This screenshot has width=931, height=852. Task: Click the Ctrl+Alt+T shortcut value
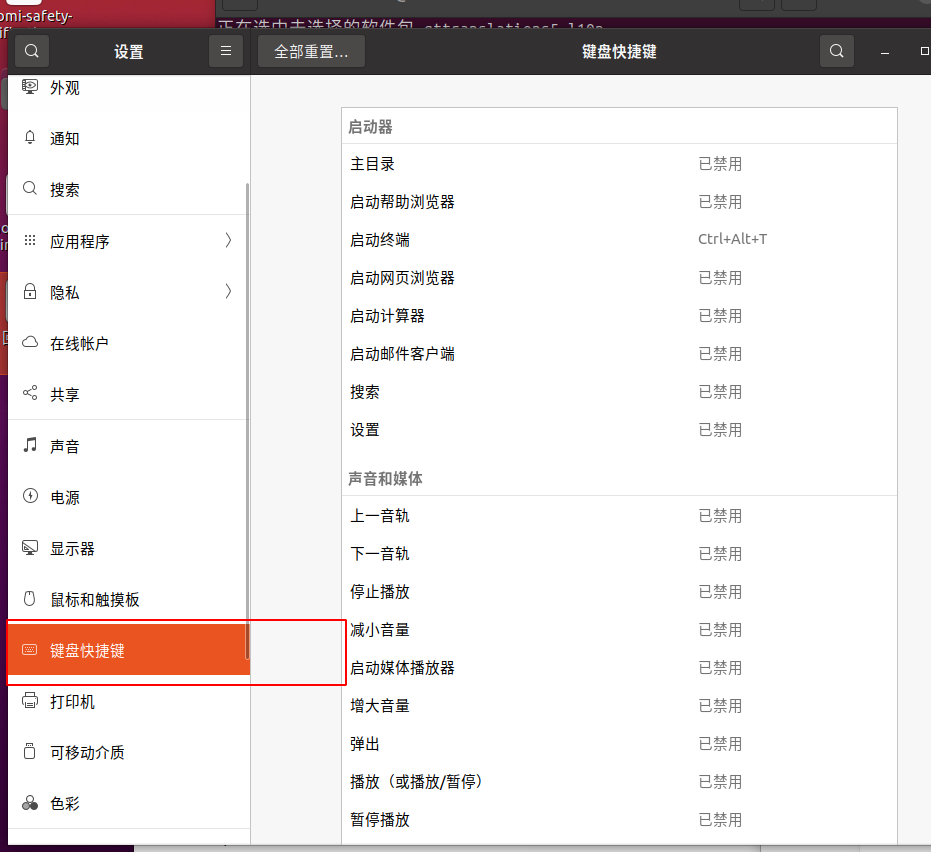732,239
